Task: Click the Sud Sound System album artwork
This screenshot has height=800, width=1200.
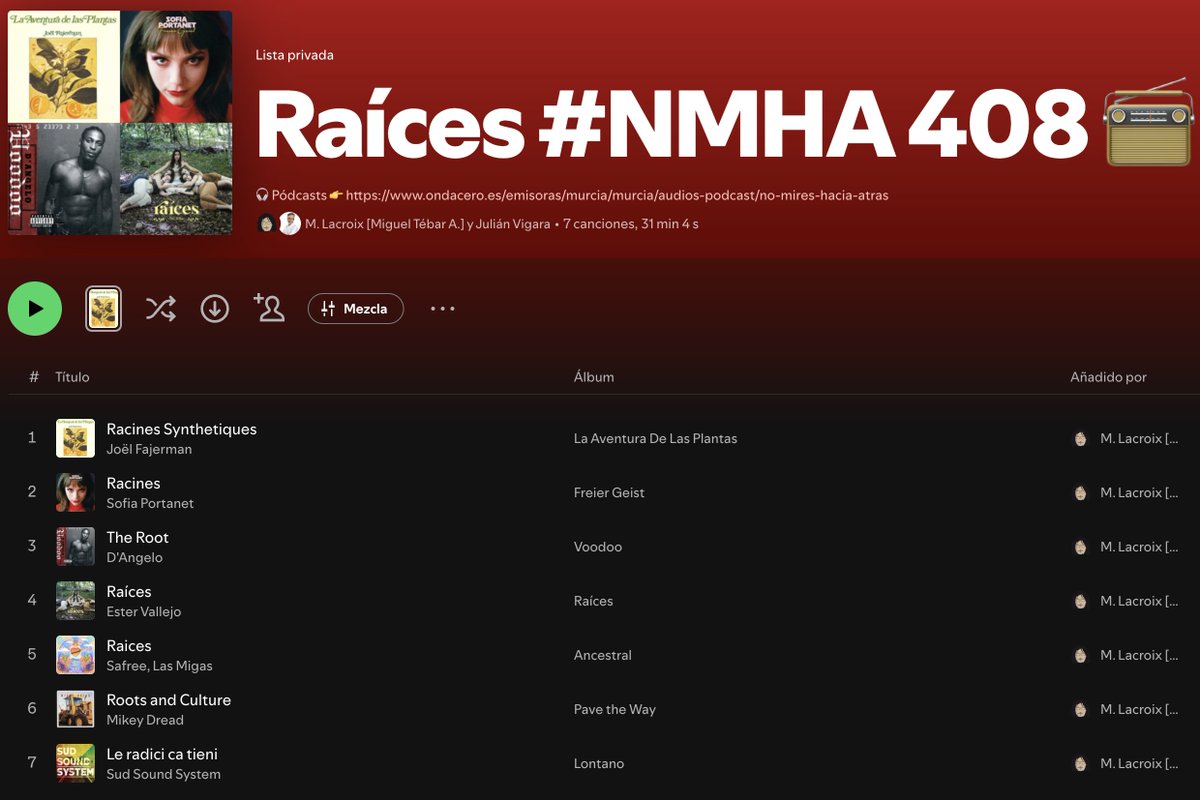Action: click(75, 763)
